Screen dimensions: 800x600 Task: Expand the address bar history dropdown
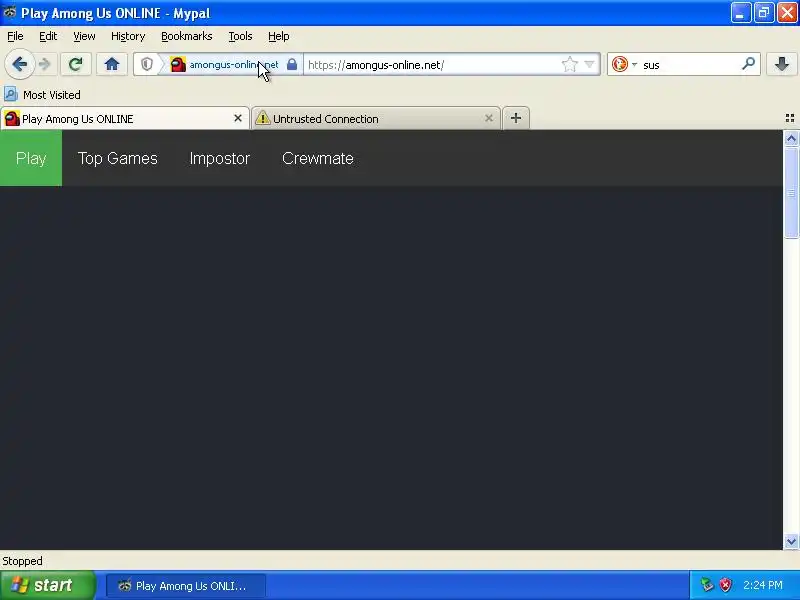pyautogui.click(x=589, y=65)
